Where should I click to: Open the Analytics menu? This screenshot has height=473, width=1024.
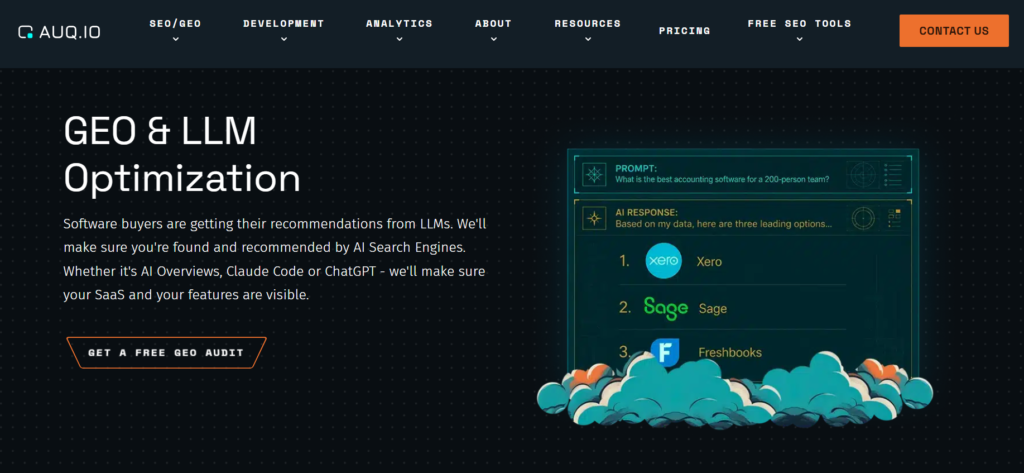coord(399,24)
